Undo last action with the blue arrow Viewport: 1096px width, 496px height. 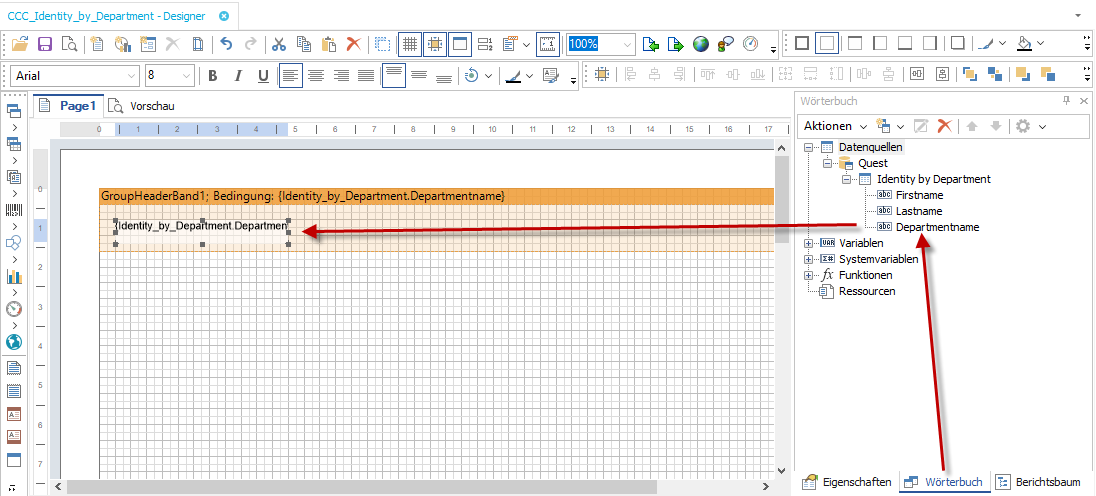click(x=226, y=44)
